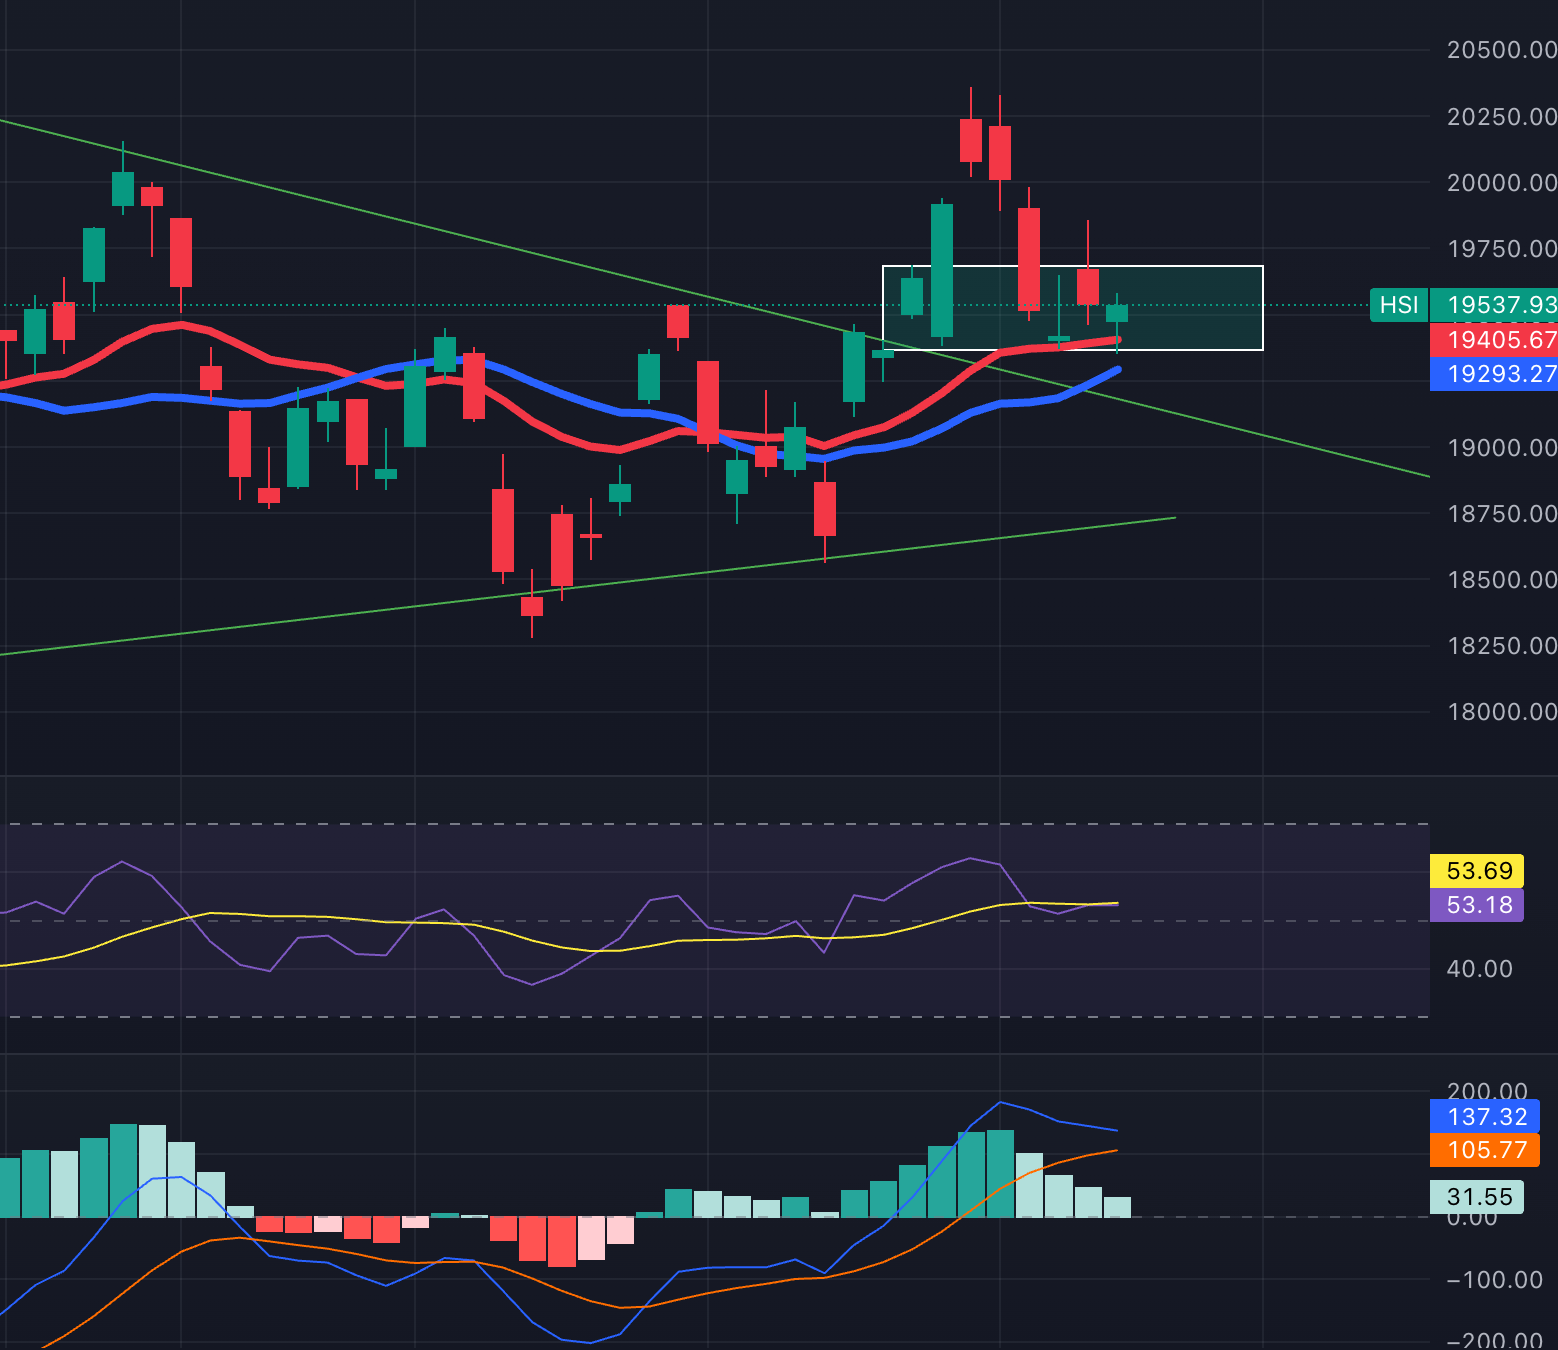Click the 20500.00 price axis label
The image size is (1558, 1350).
(1502, 50)
